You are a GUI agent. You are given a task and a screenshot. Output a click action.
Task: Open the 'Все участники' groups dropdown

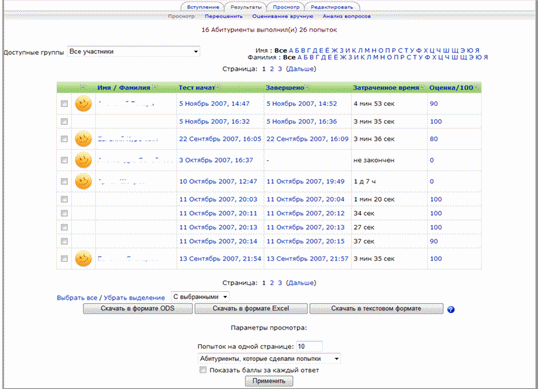pyautogui.click(x=134, y=52)
